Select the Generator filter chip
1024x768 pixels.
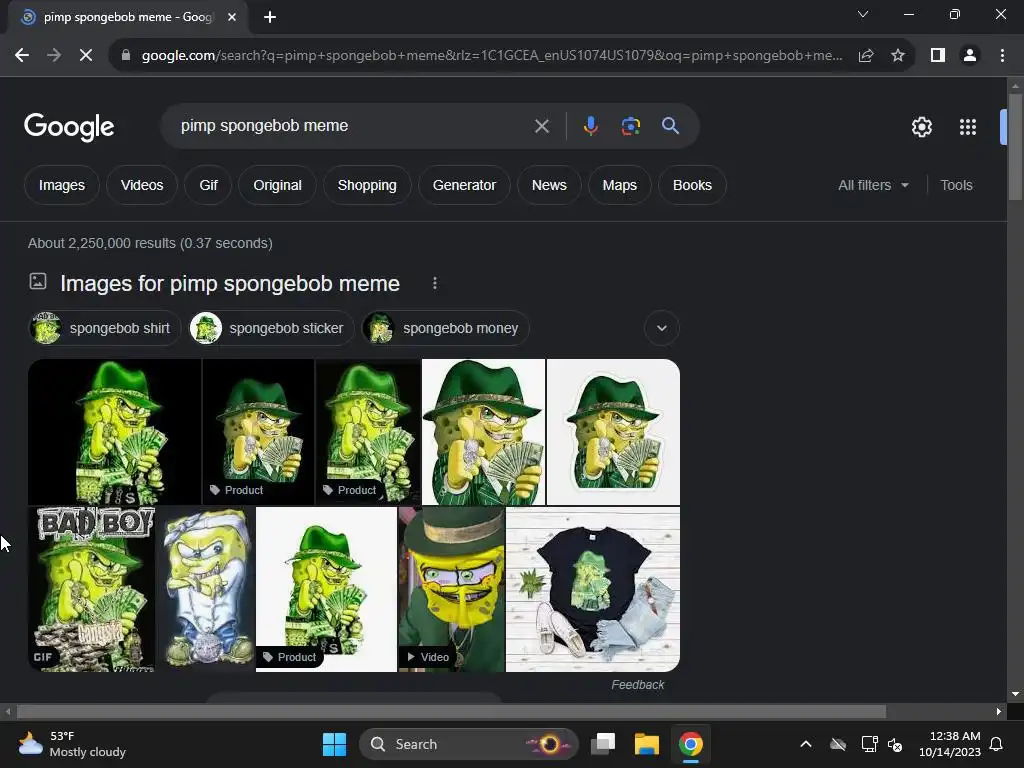pyautogui.click(x=464, y=185)
